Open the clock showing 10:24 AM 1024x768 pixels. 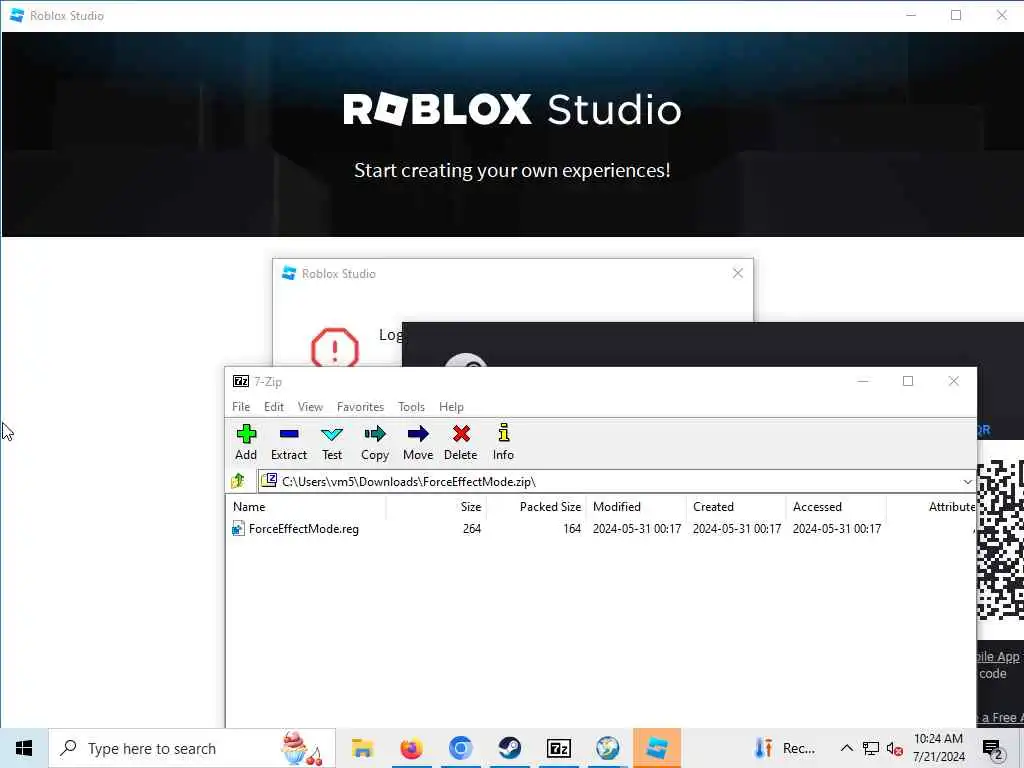(938, 748)
